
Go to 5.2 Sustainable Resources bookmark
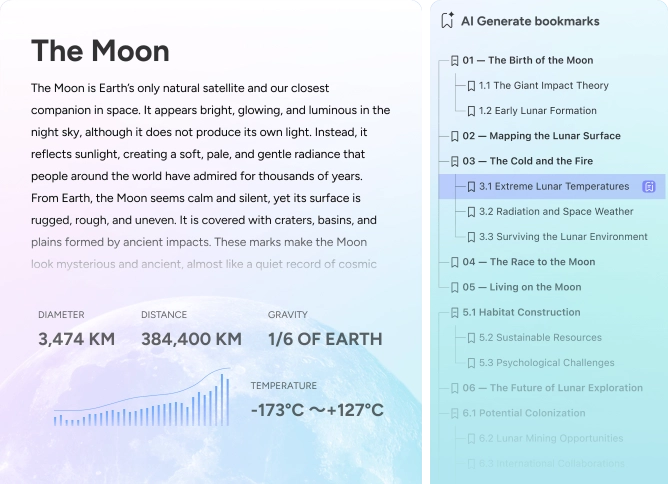540,338
